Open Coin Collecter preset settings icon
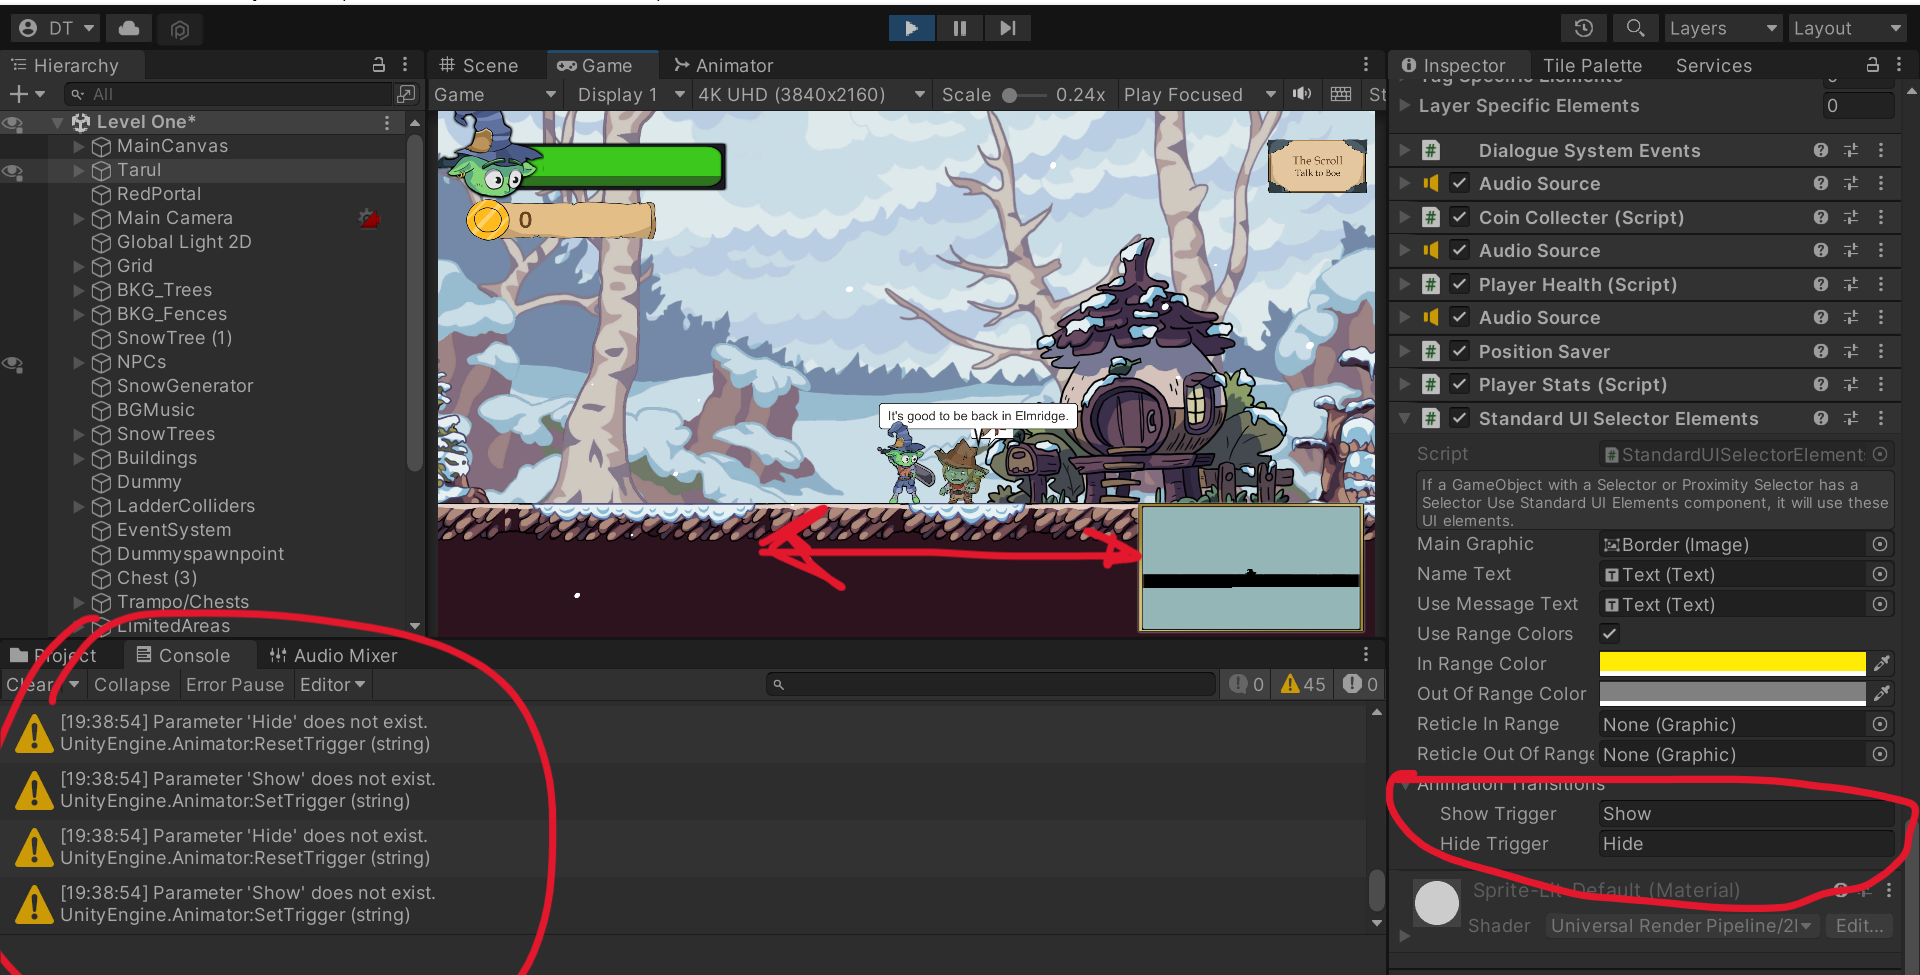The image size is (1920, 975). (1851, 217)
